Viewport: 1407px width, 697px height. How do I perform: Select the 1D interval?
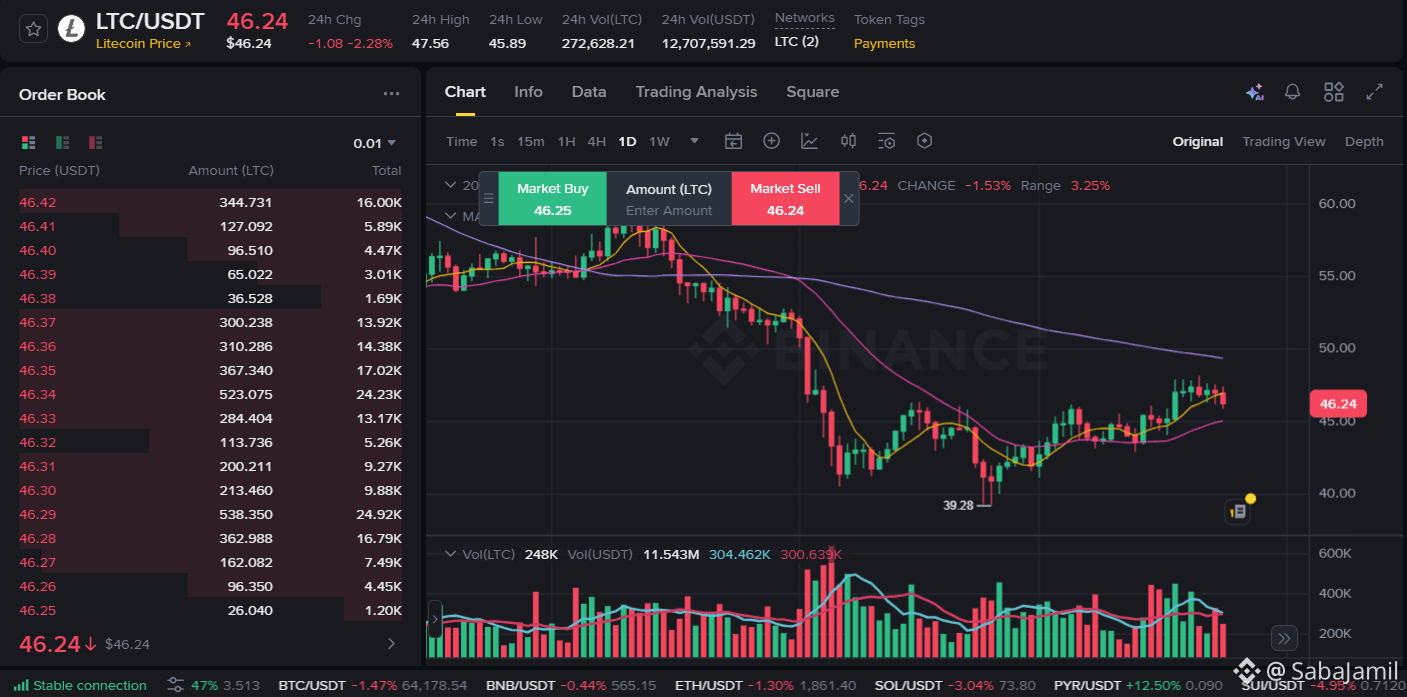coord(627,141)
